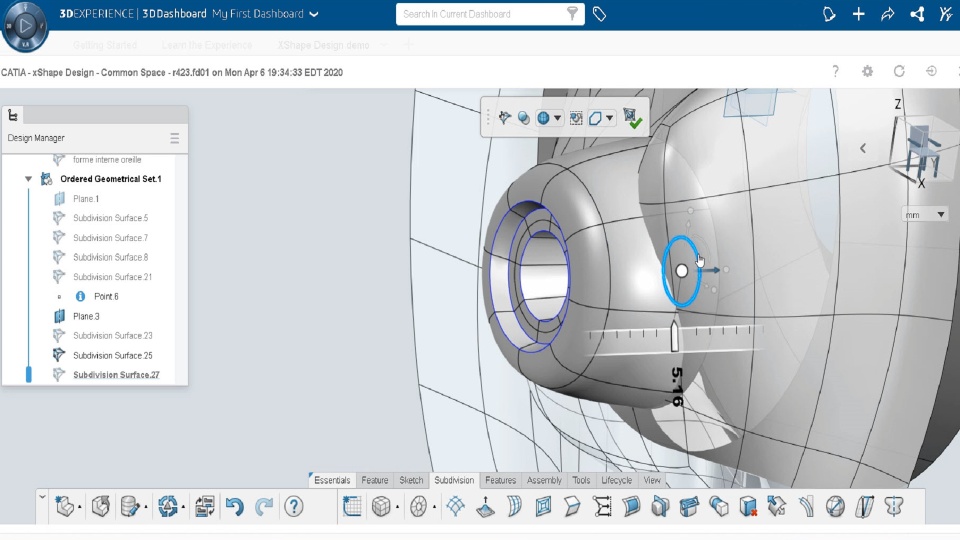Click overlapping spheres icon in context toolbar
960x540 pixels.
coord(523,118)
